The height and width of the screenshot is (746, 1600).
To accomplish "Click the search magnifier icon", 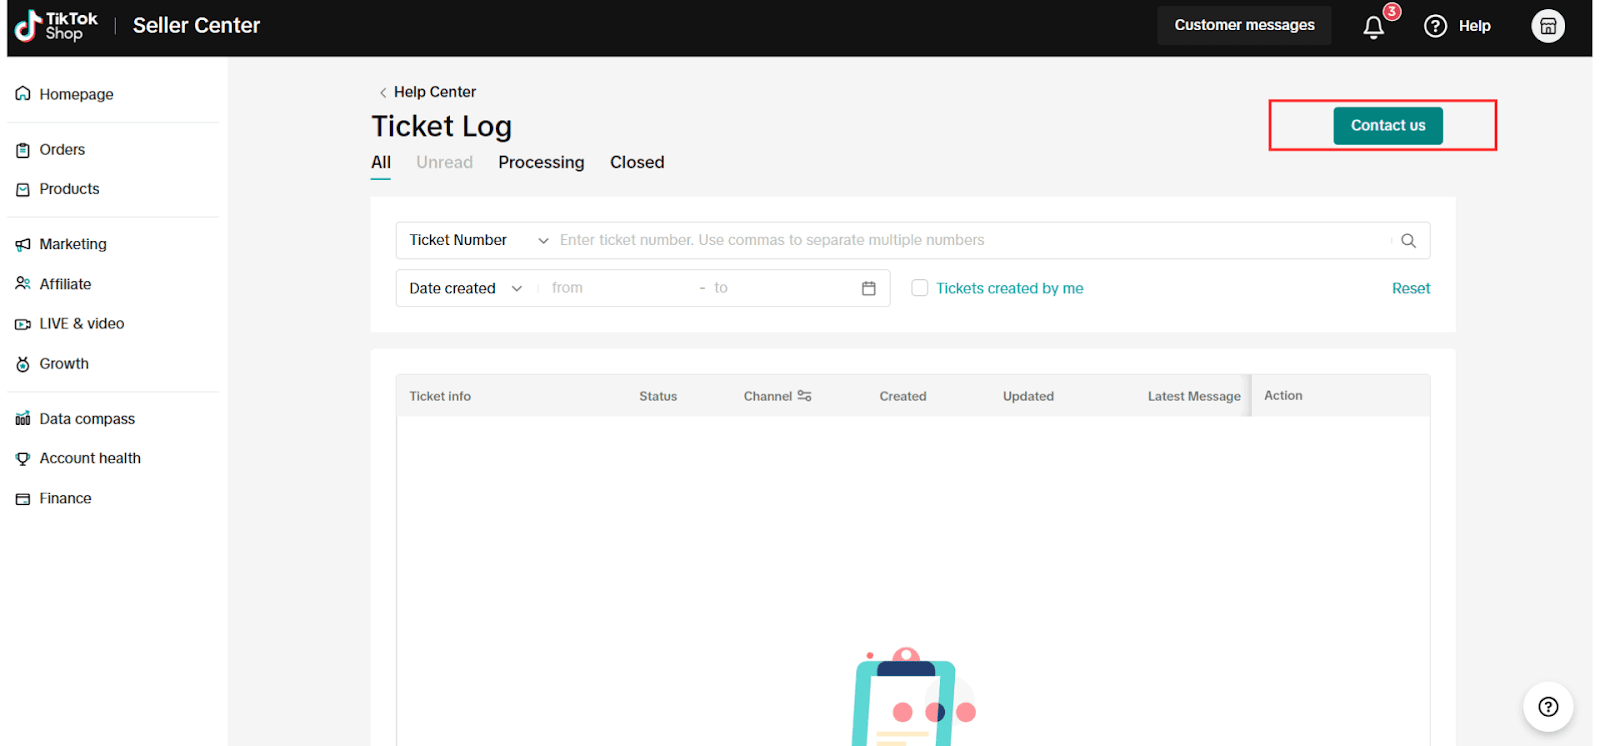I will pyautogui.click(x=1408, y=241).
